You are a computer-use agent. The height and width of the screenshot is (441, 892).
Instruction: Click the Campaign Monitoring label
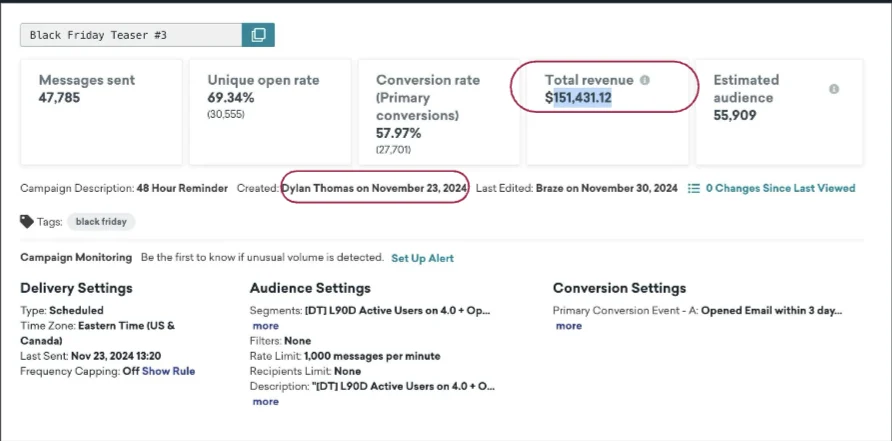(x=76, y=257)
